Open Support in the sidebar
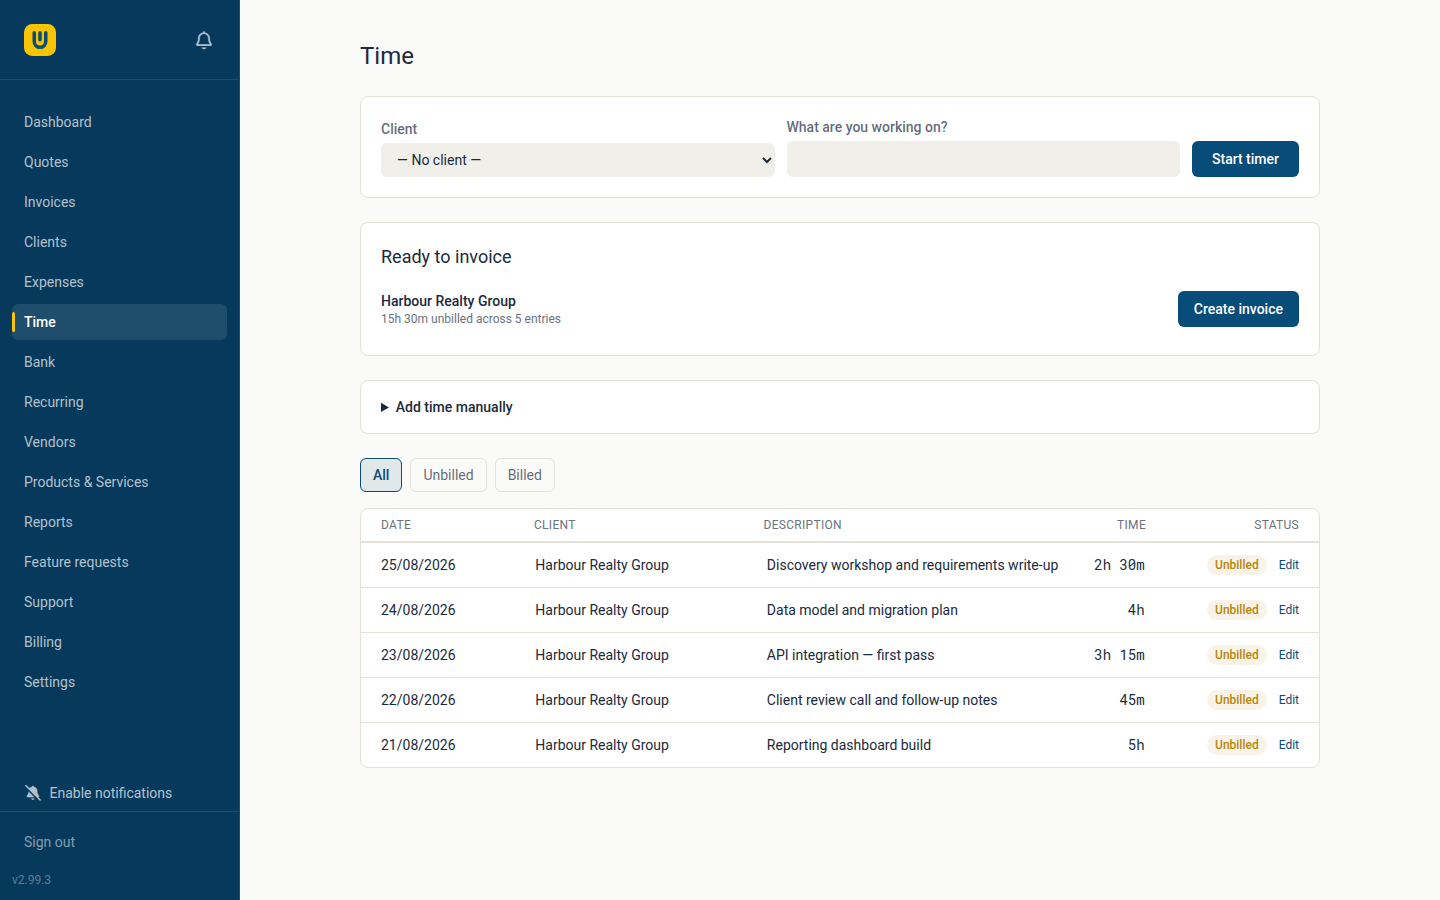Screen dimensions: 1440x900 (119, 602)
